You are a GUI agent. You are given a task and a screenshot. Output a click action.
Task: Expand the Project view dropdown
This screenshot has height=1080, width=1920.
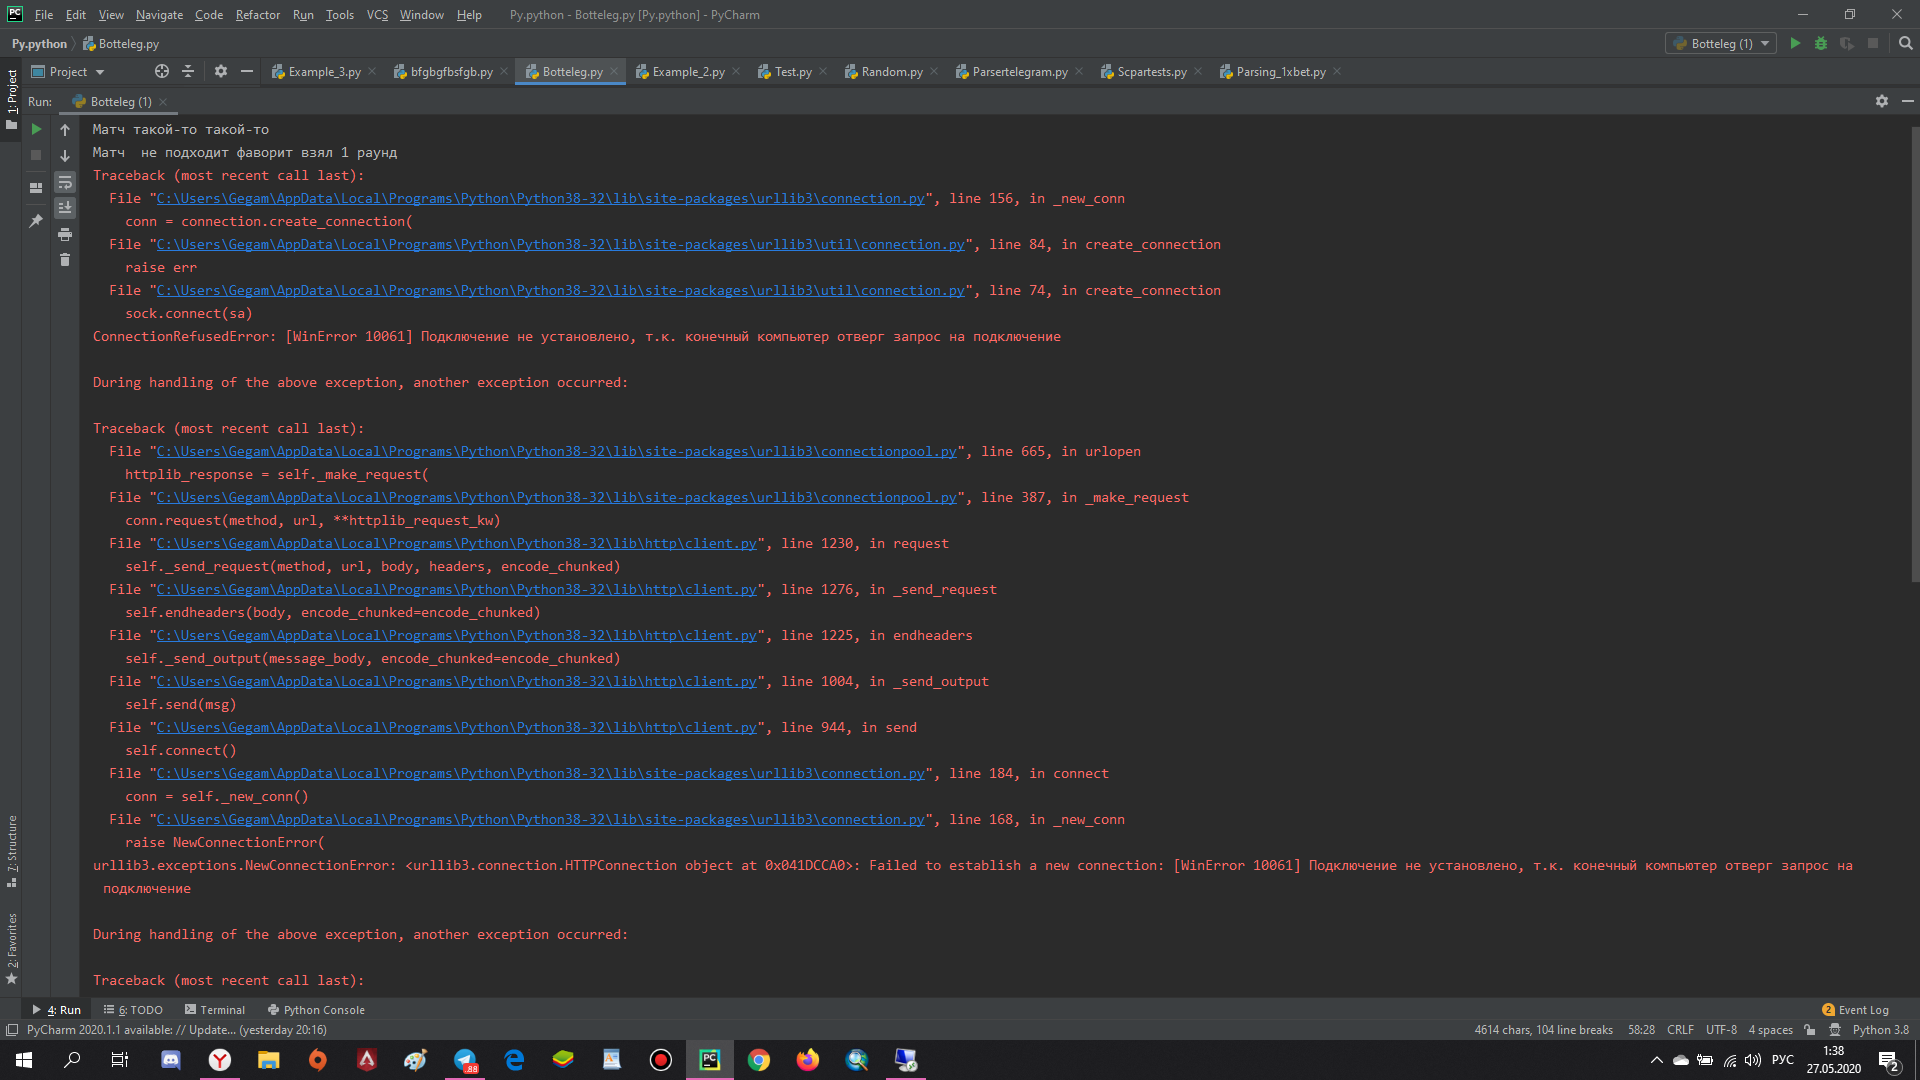coord(68,72)
